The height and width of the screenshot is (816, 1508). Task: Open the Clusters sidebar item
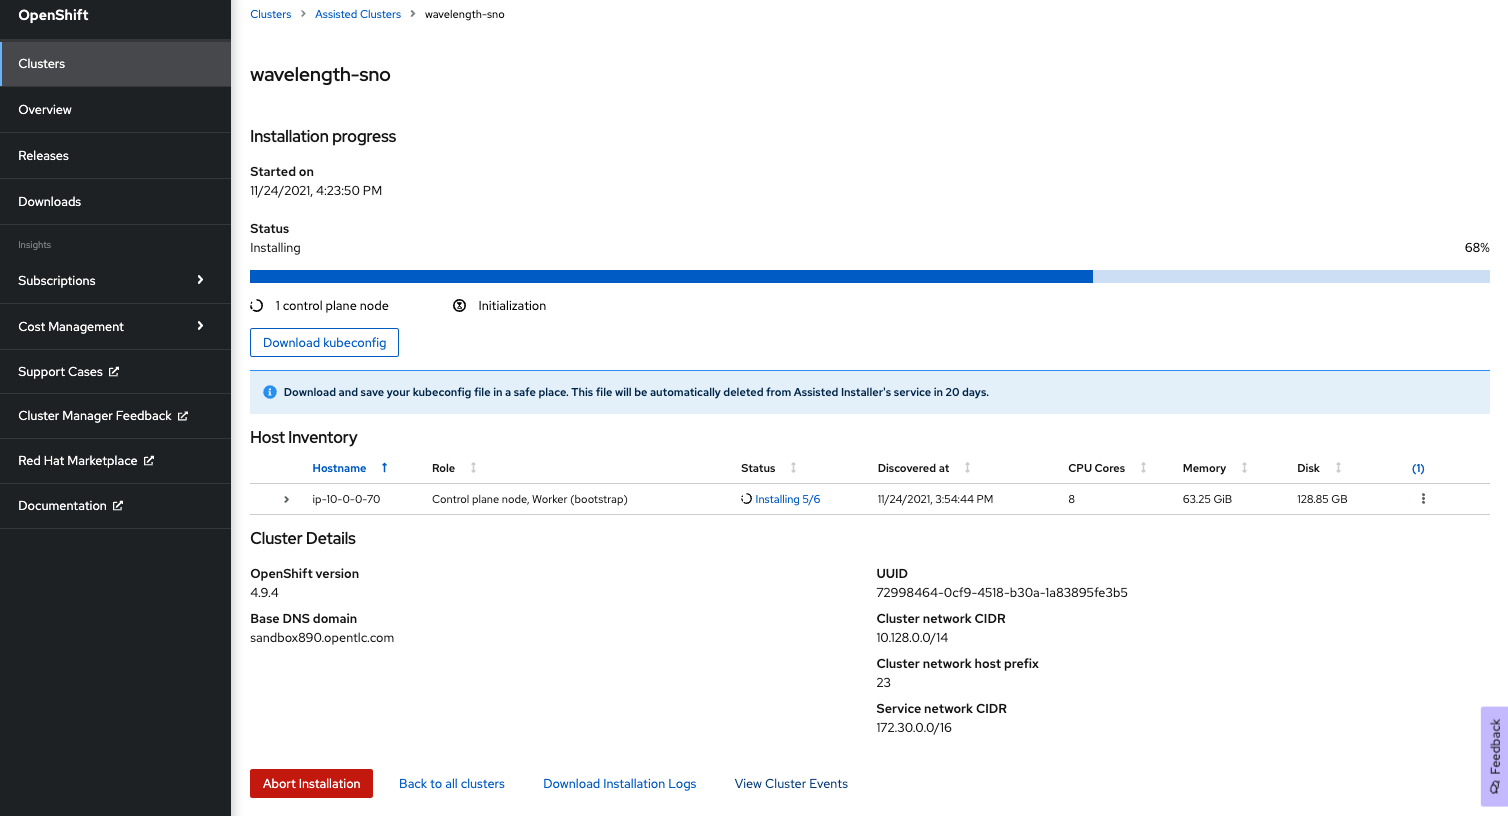[x=116, y=63]
